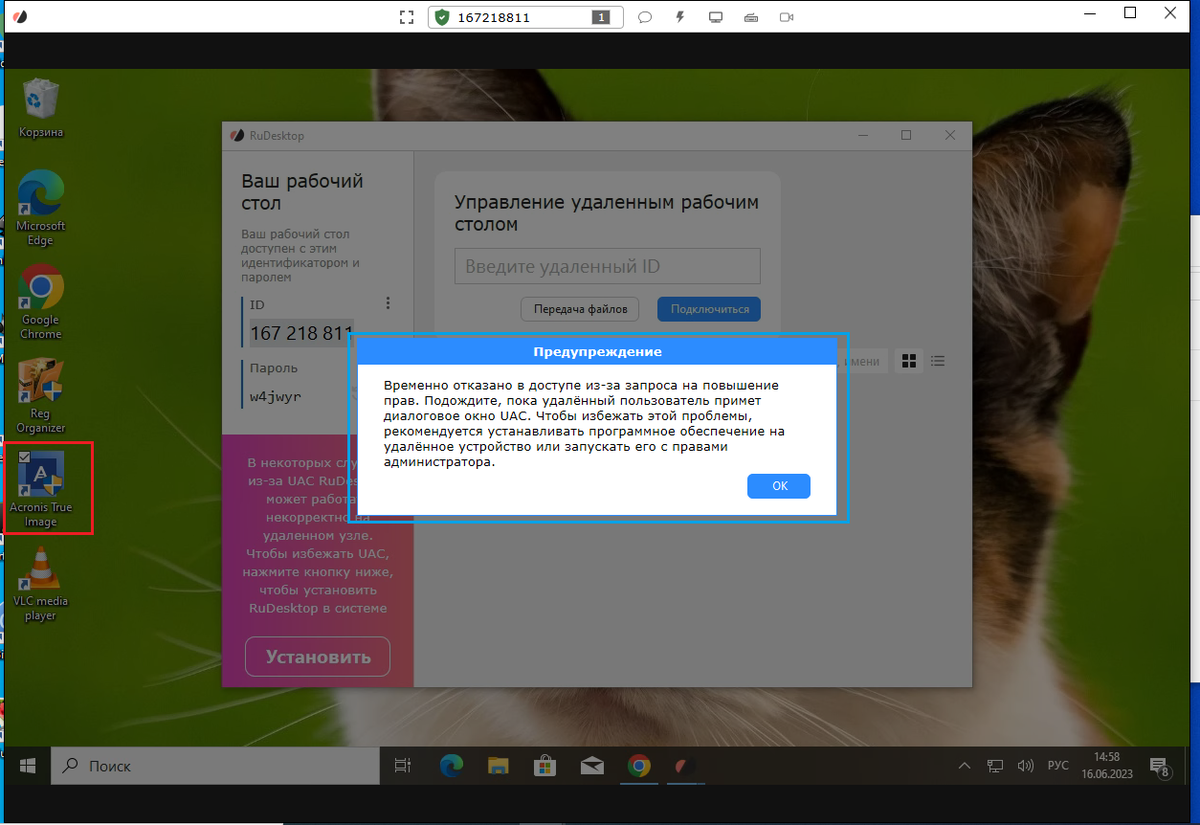Click the camera recording icon in session toolbar
This screenshot has width=1200, height=825.
tap(786, 17)
